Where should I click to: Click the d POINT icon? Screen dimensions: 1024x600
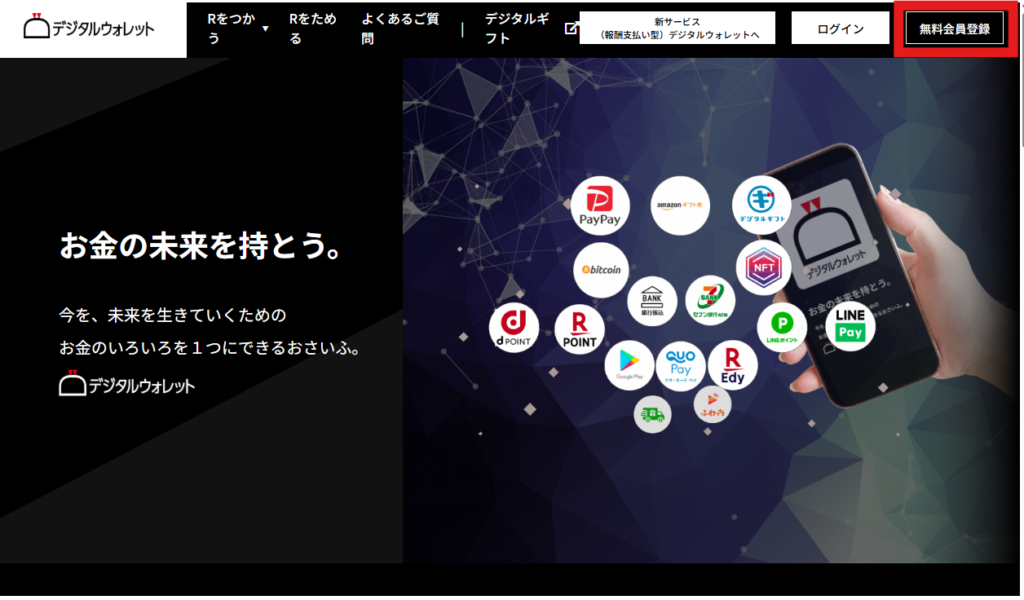pos(514,328)
